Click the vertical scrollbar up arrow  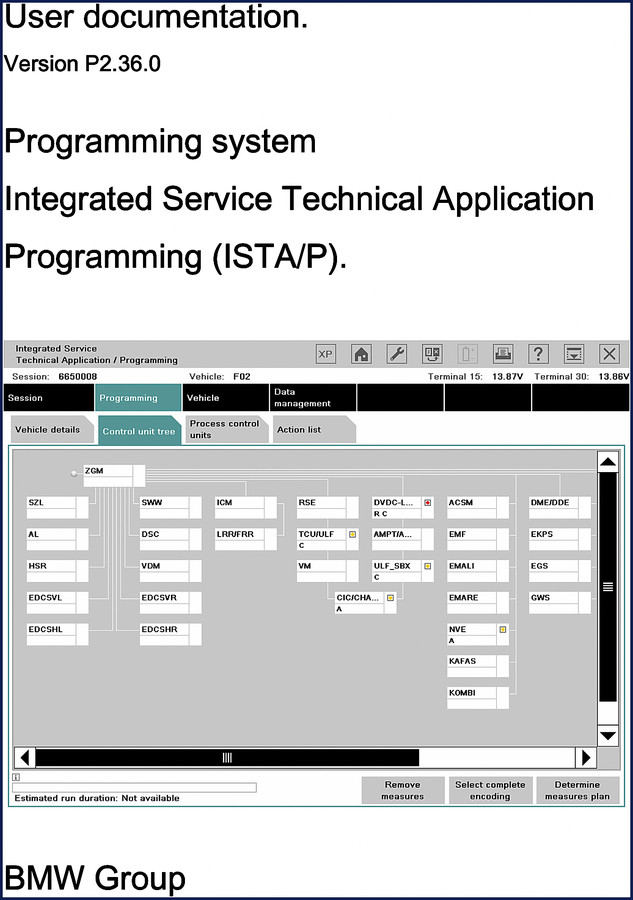pos(608,462)
